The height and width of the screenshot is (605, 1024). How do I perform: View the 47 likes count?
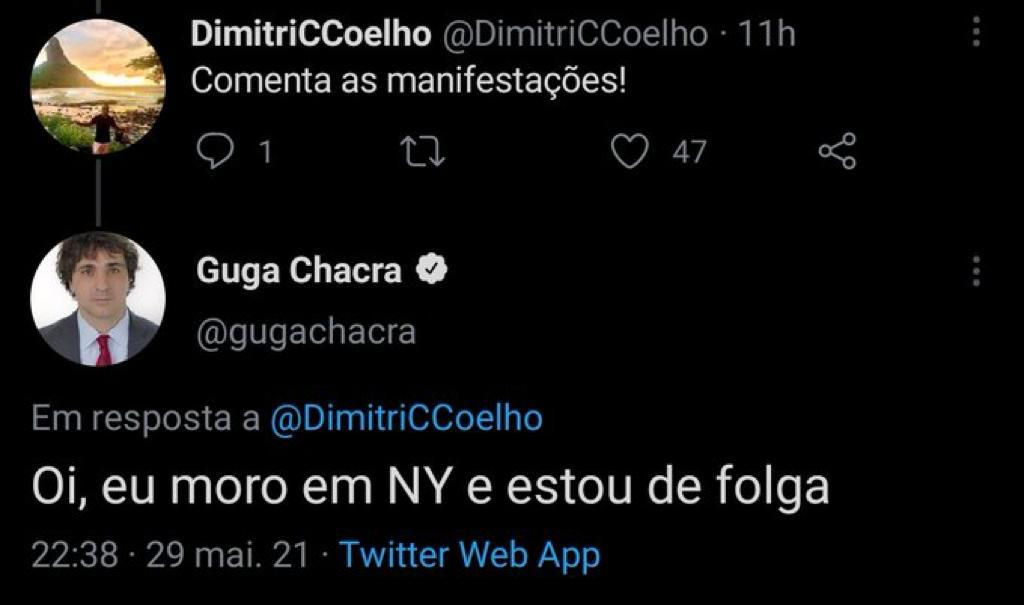click(x=688, y=152)
